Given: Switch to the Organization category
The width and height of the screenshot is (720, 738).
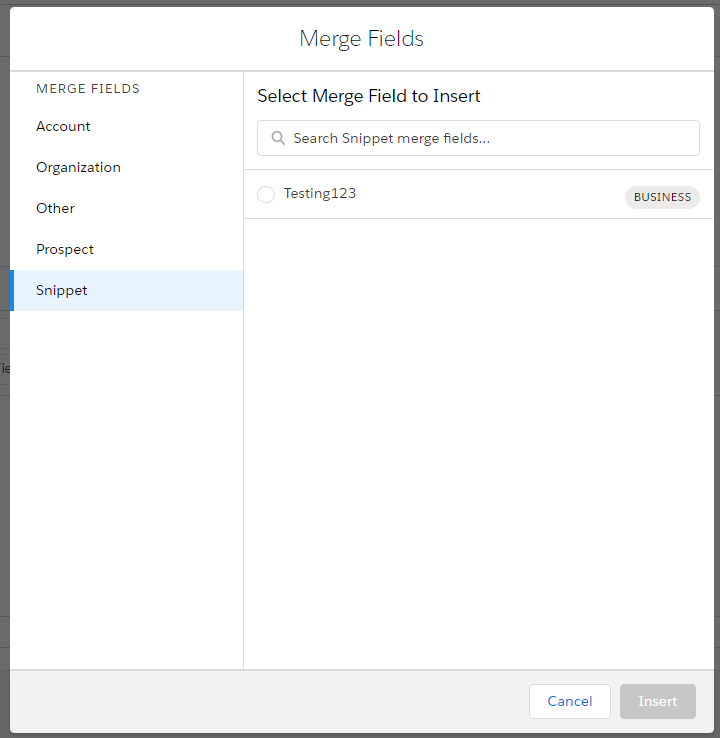Looking at the screenshot, I should (78, 167).
